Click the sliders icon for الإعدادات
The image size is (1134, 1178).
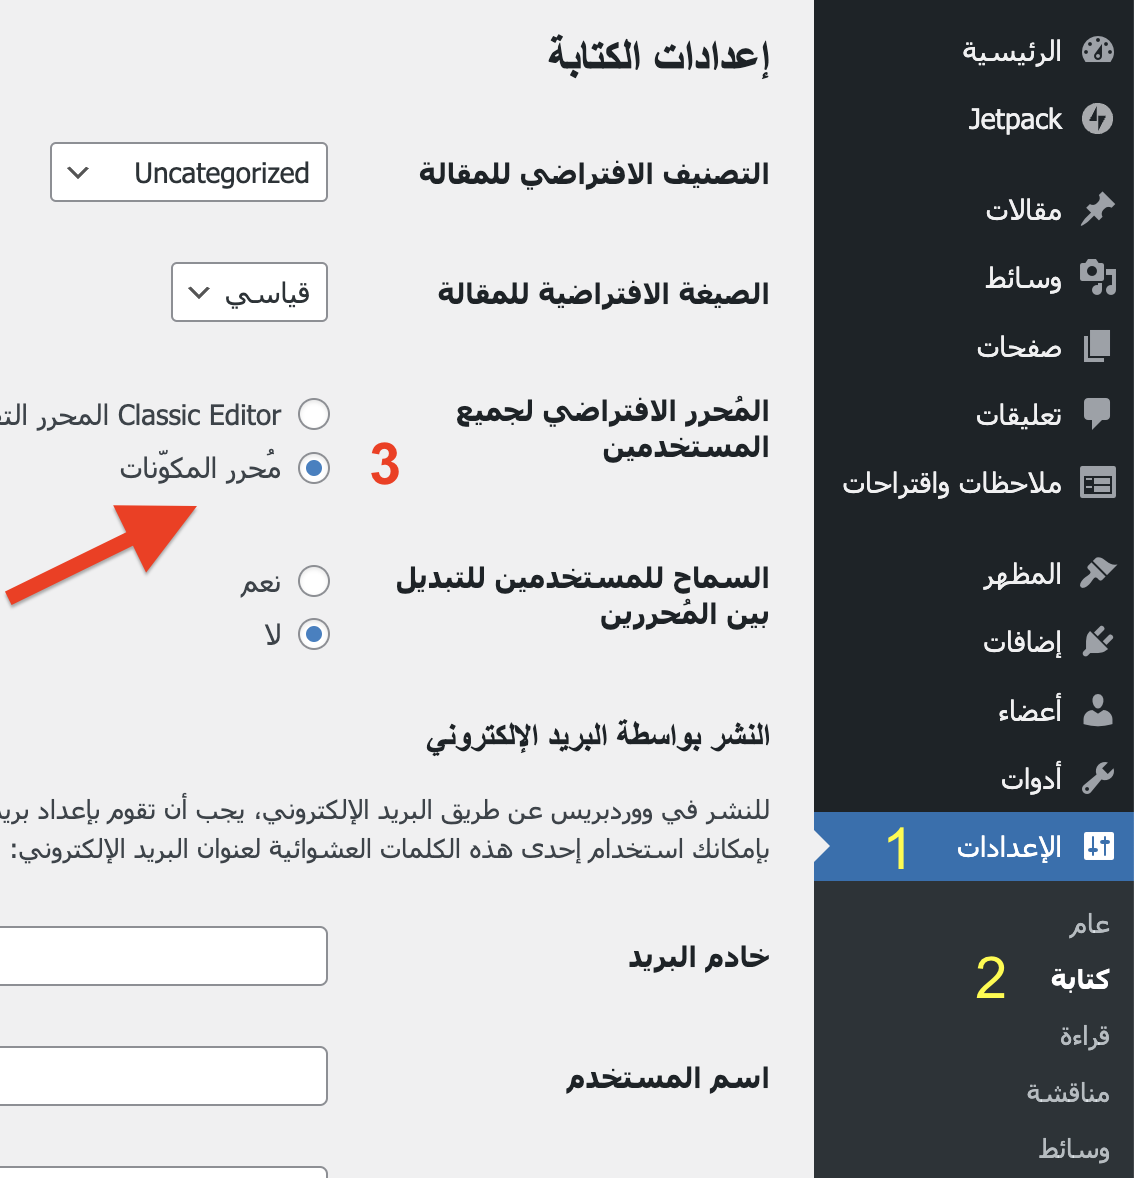1098,847
